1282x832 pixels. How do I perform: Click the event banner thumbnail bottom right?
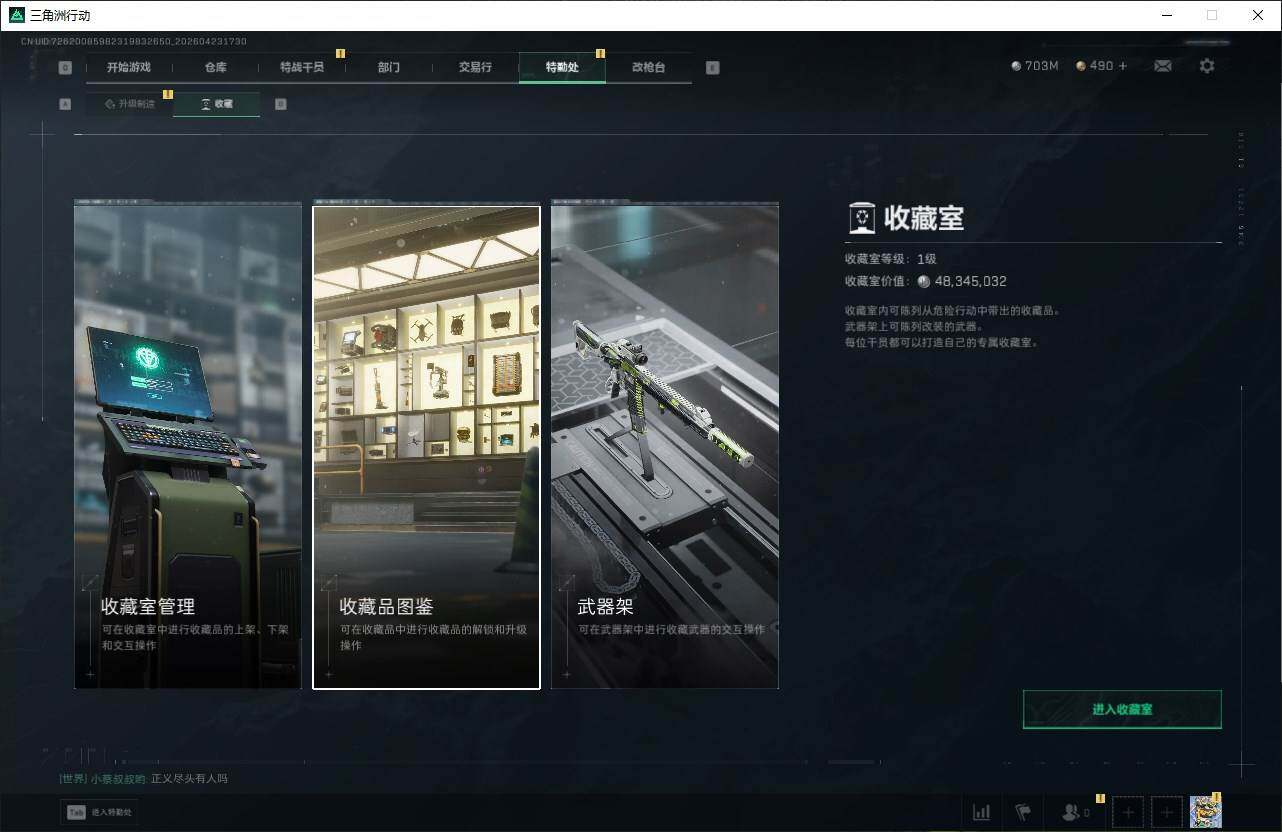click(x=1205, y=812)
